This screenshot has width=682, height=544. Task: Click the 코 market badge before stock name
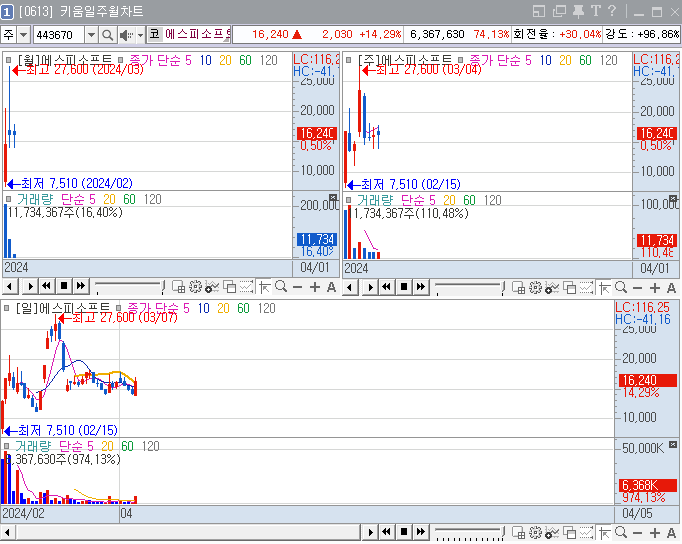click(x=155, y=34)
